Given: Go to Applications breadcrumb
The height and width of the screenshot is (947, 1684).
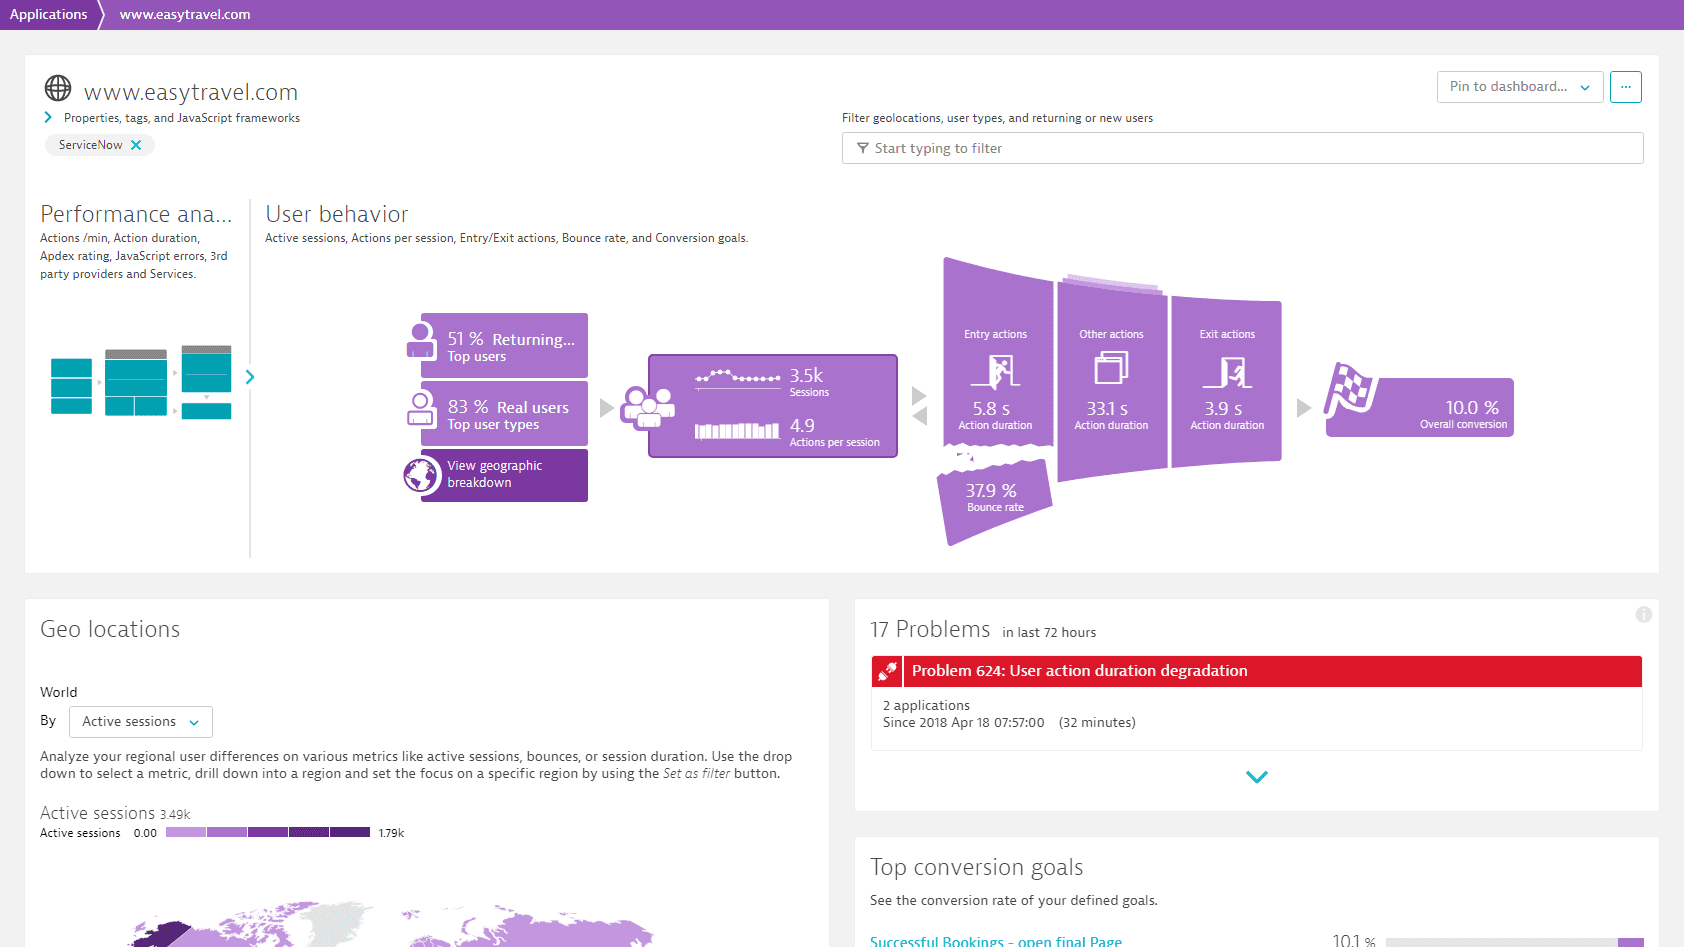Looking at the screenshot, I should tap(48, 14).
